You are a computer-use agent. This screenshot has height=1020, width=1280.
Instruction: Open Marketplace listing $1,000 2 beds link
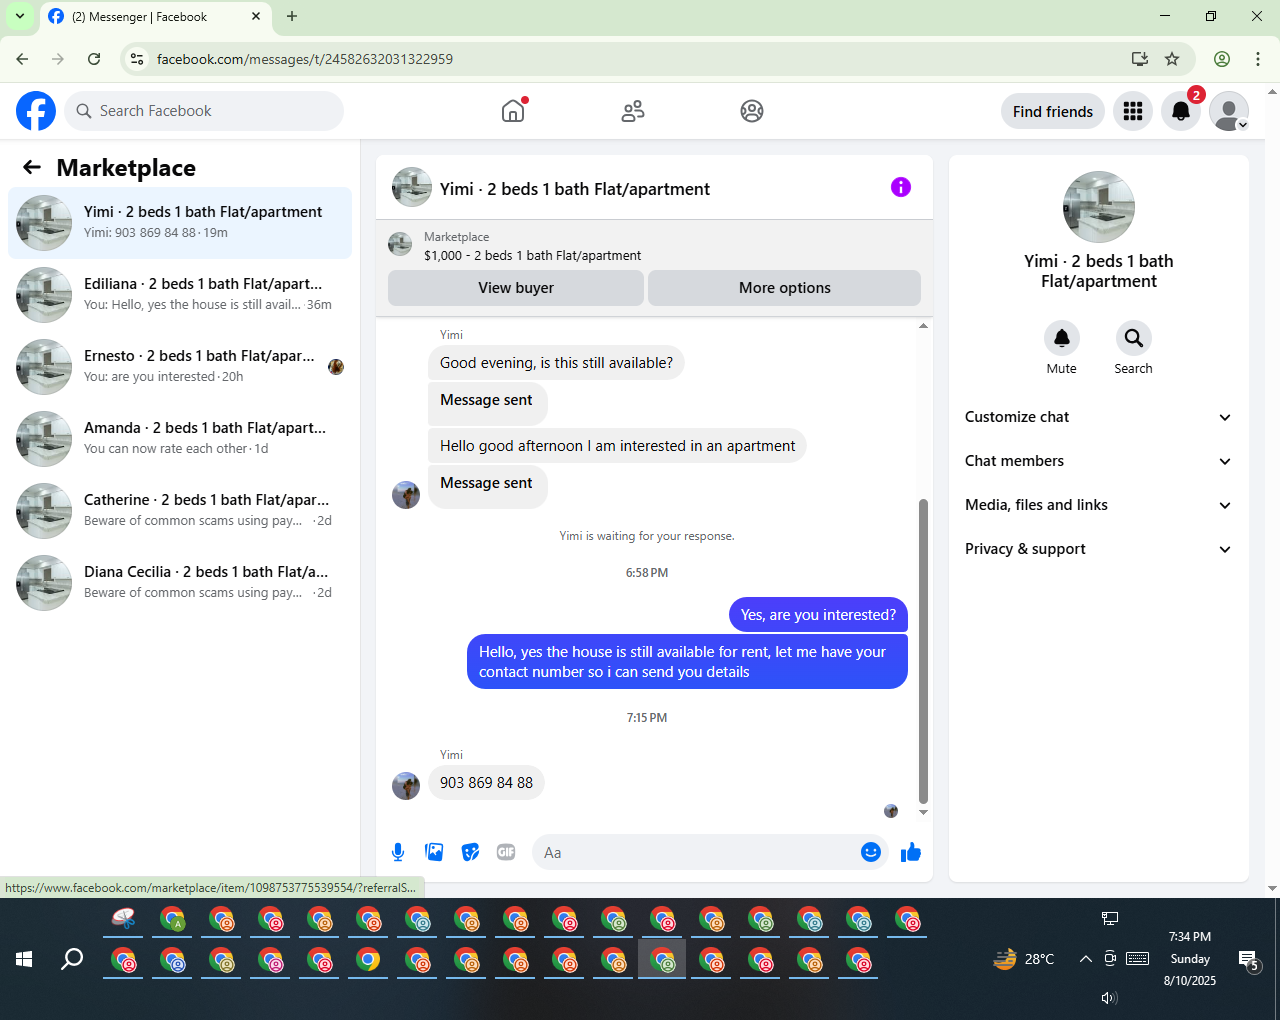coord(533,255)
